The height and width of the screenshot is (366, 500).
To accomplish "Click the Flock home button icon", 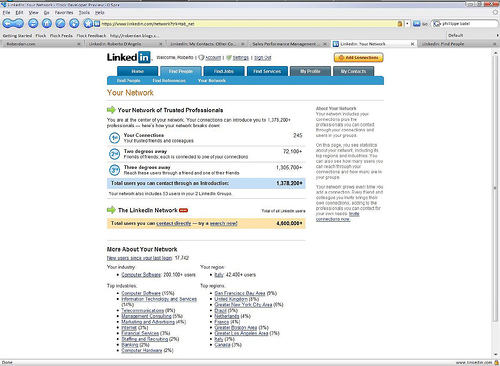I will (47, 23).
